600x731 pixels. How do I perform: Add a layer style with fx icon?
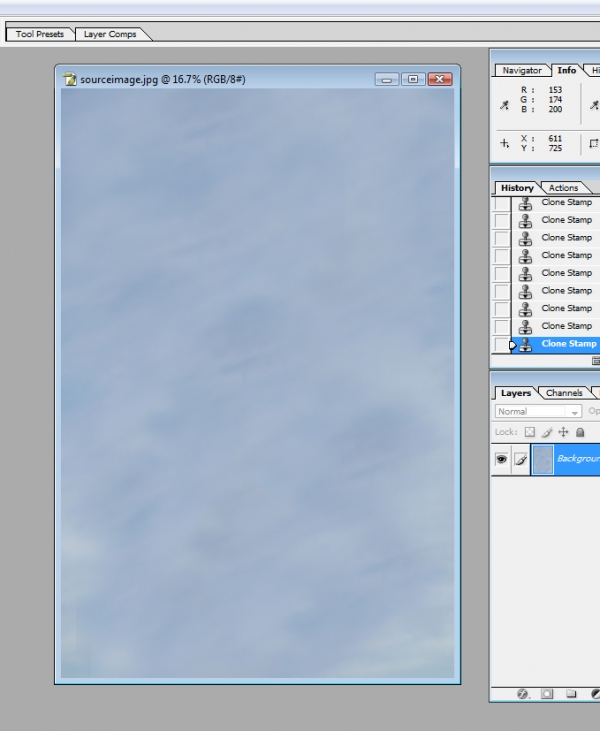523,694
